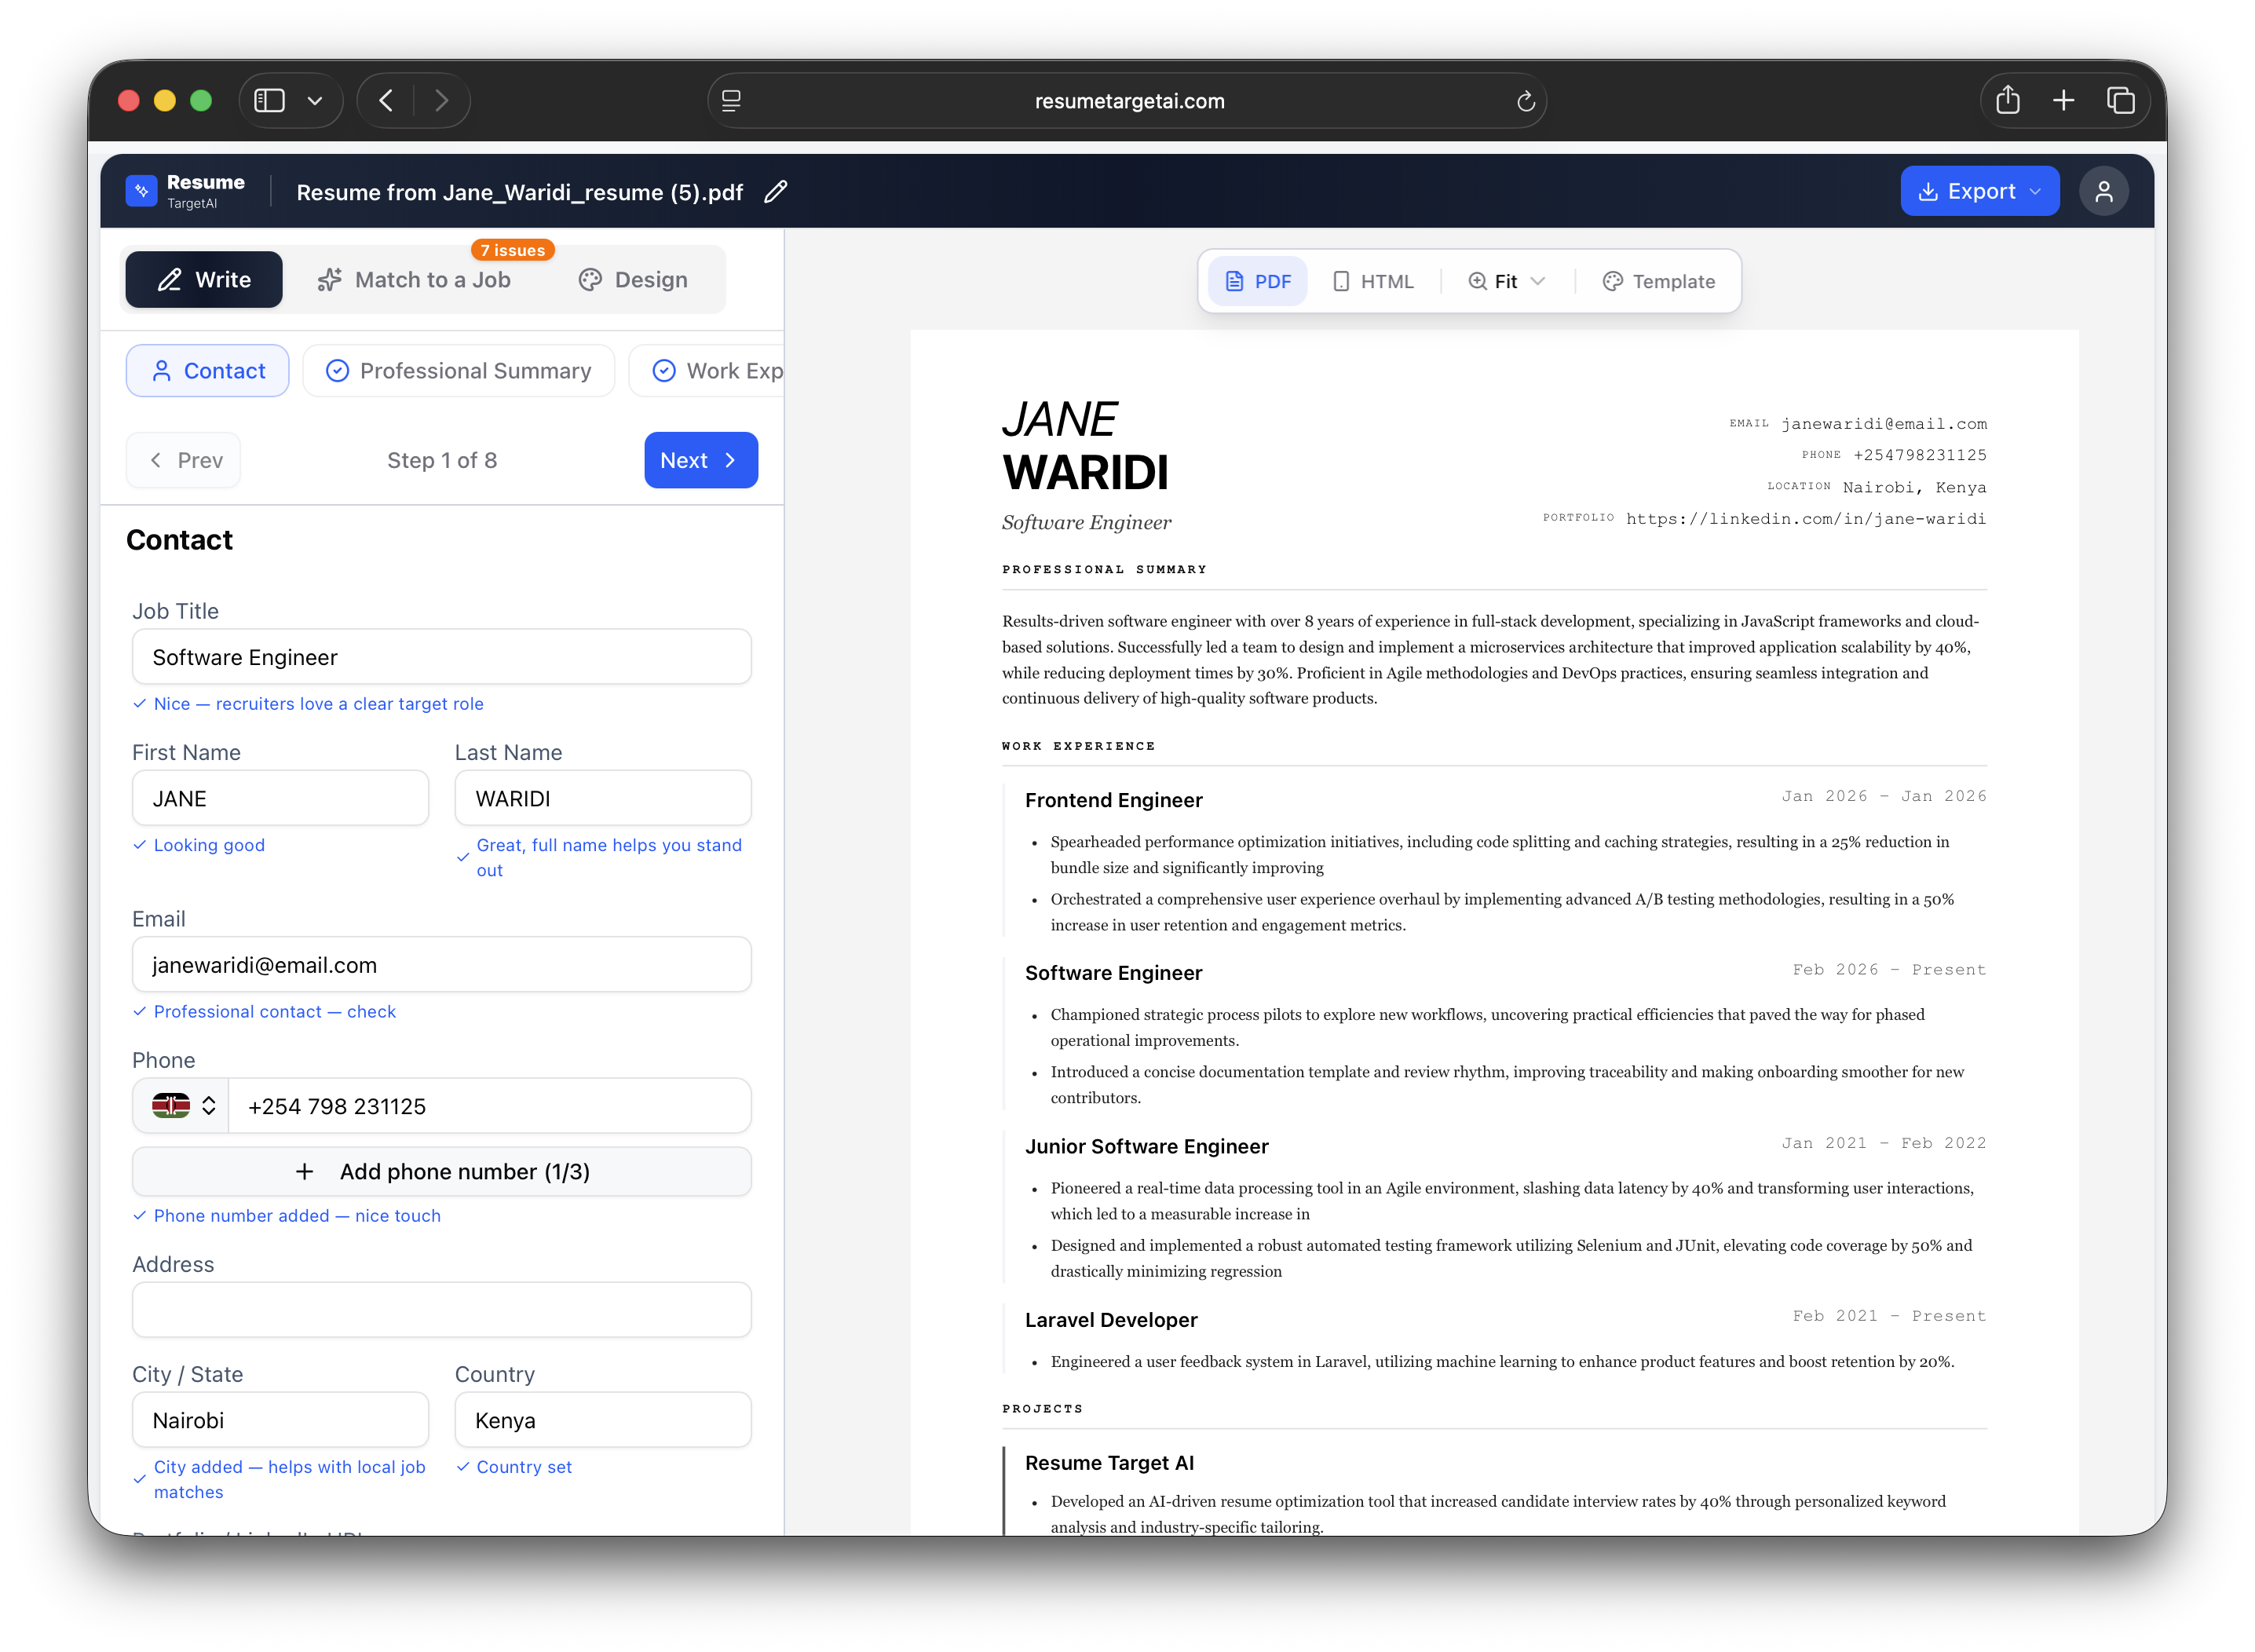Toggle the Safari sidebar icon
Viewport: 2255px width, 1652px height.
(270, 101)
